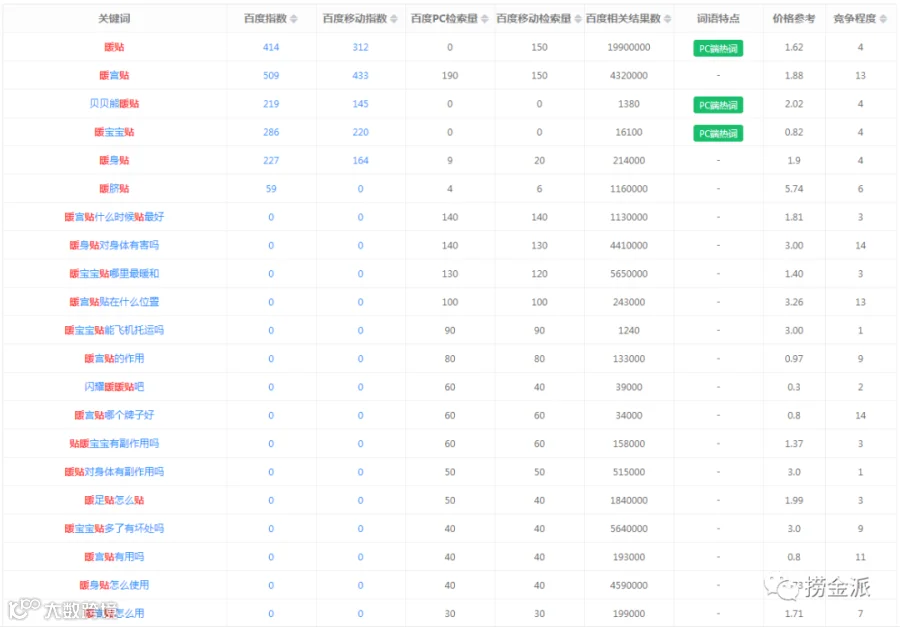The height and width of the screenshot is (627, 900).
Task: Open keyword 闪耀暖暖贴吧
Action: click(114, 386)
